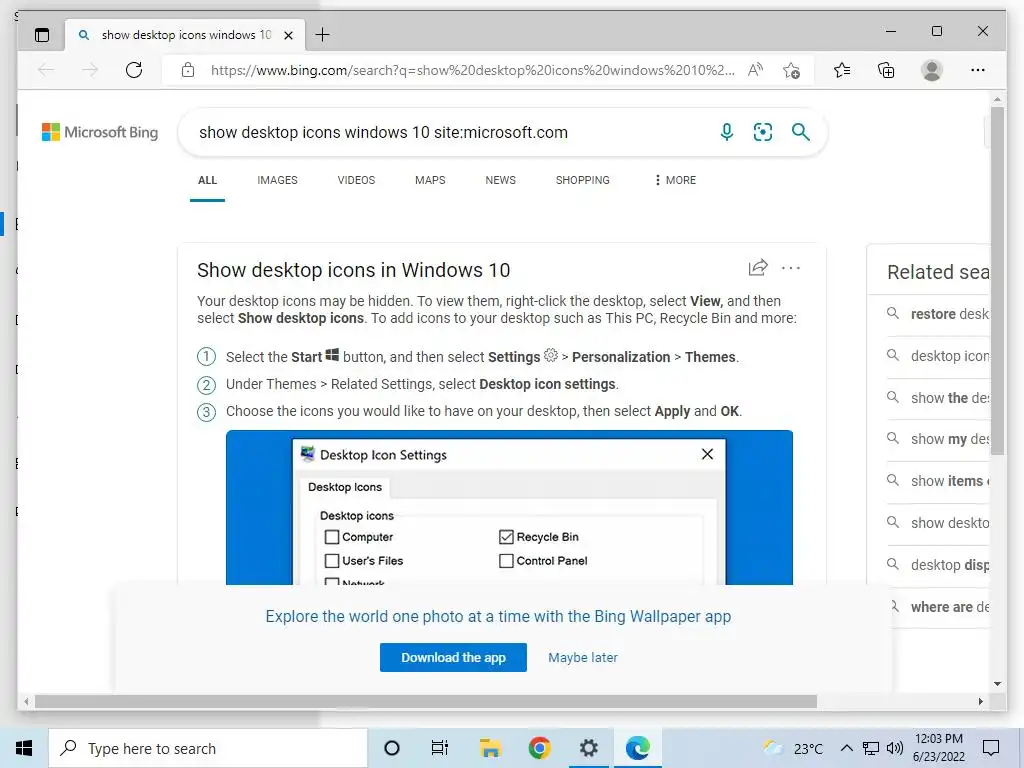Click the Read aloud icon
This screenshot has height=768, width=1024.
click(x=756, y=70)
